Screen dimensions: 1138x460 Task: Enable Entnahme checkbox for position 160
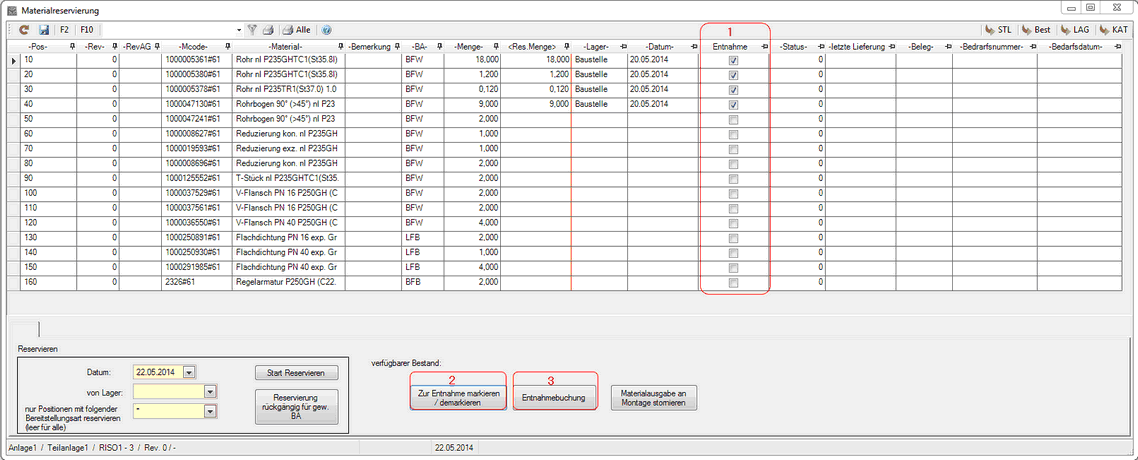(x=733, y=283)
